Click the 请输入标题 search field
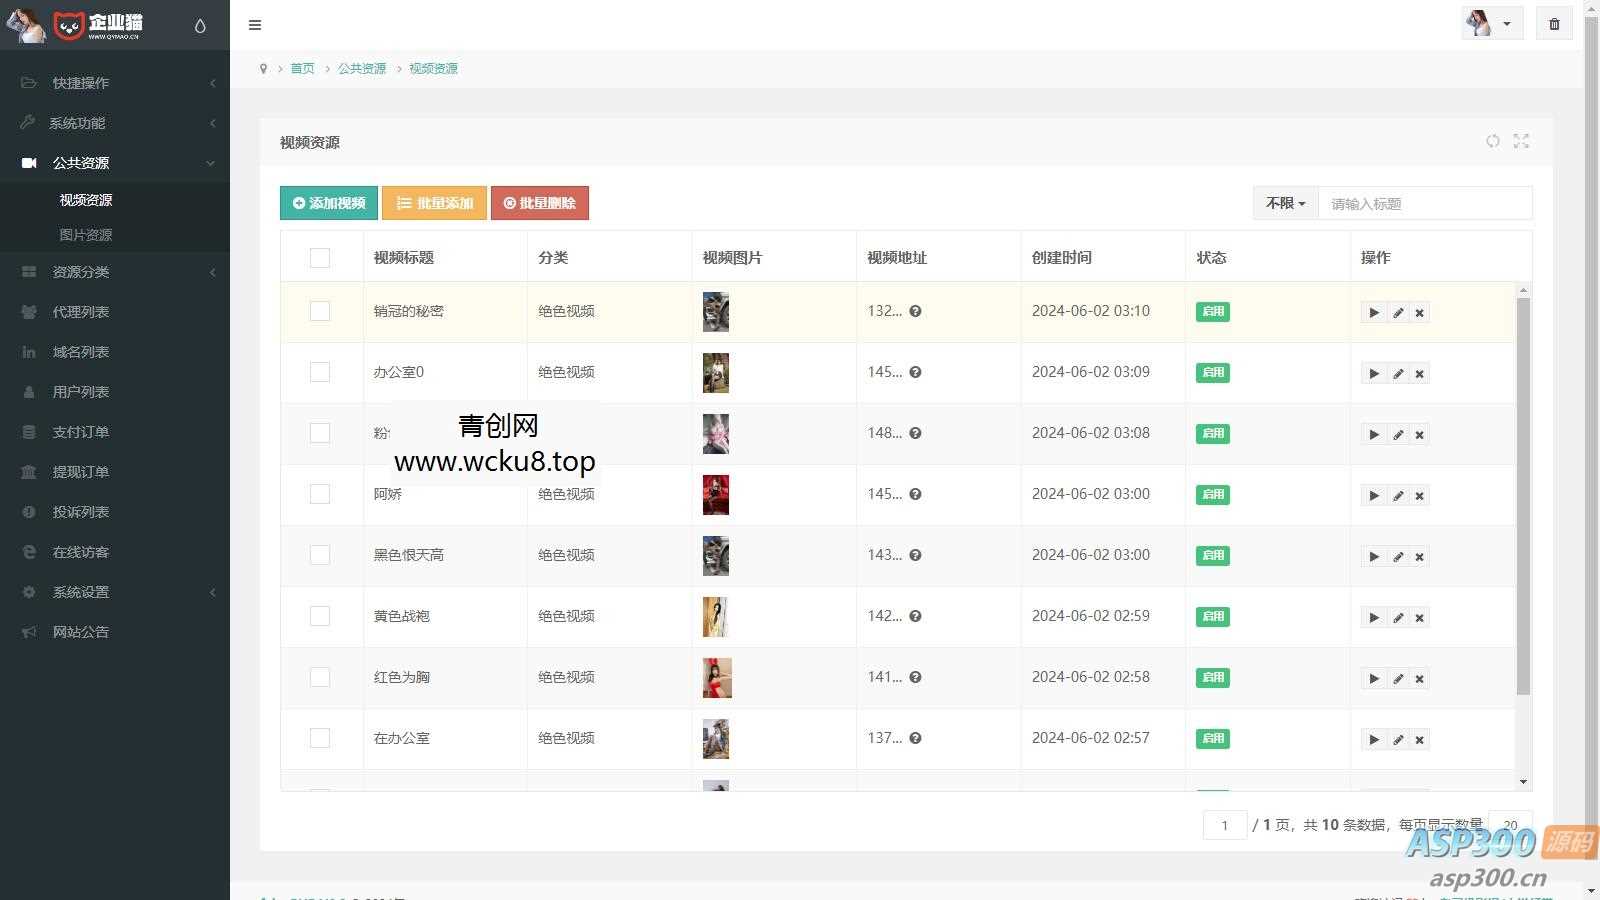 [x=1424, y=203]
